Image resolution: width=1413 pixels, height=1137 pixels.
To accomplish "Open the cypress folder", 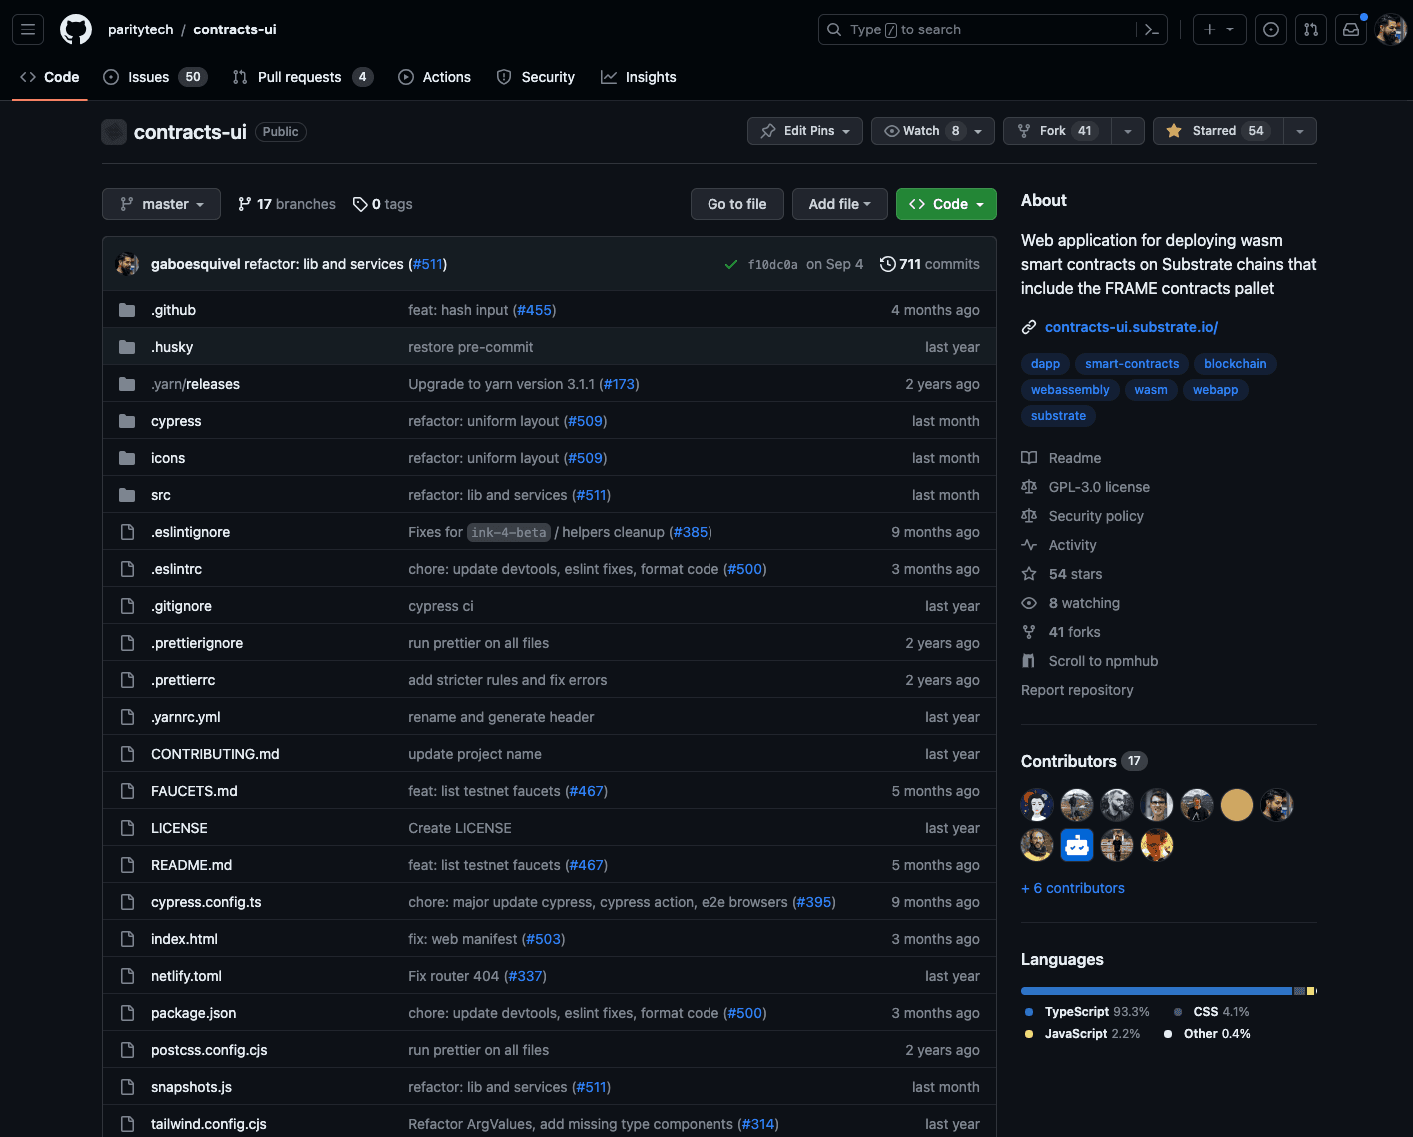I will point(176,421).
